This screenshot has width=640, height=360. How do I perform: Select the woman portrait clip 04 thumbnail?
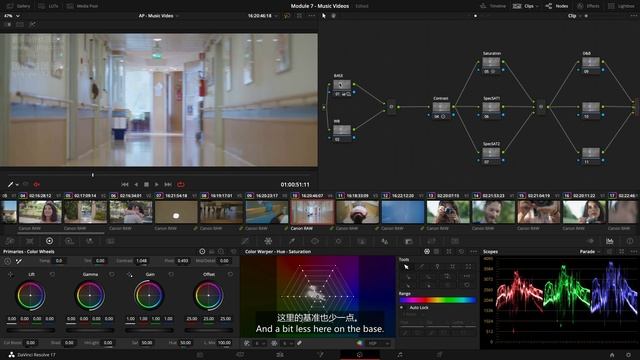40,212
